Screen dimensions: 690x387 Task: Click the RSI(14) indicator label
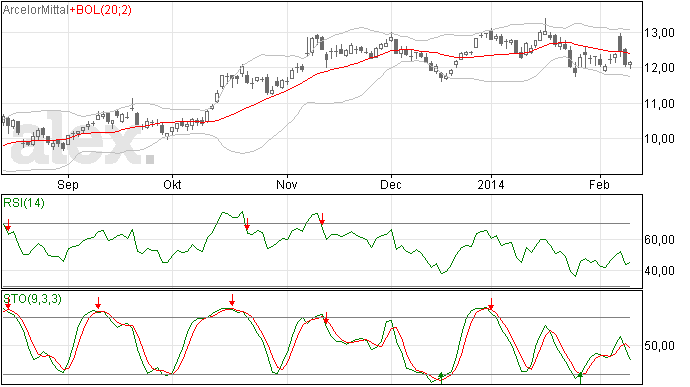click(24, 203)
